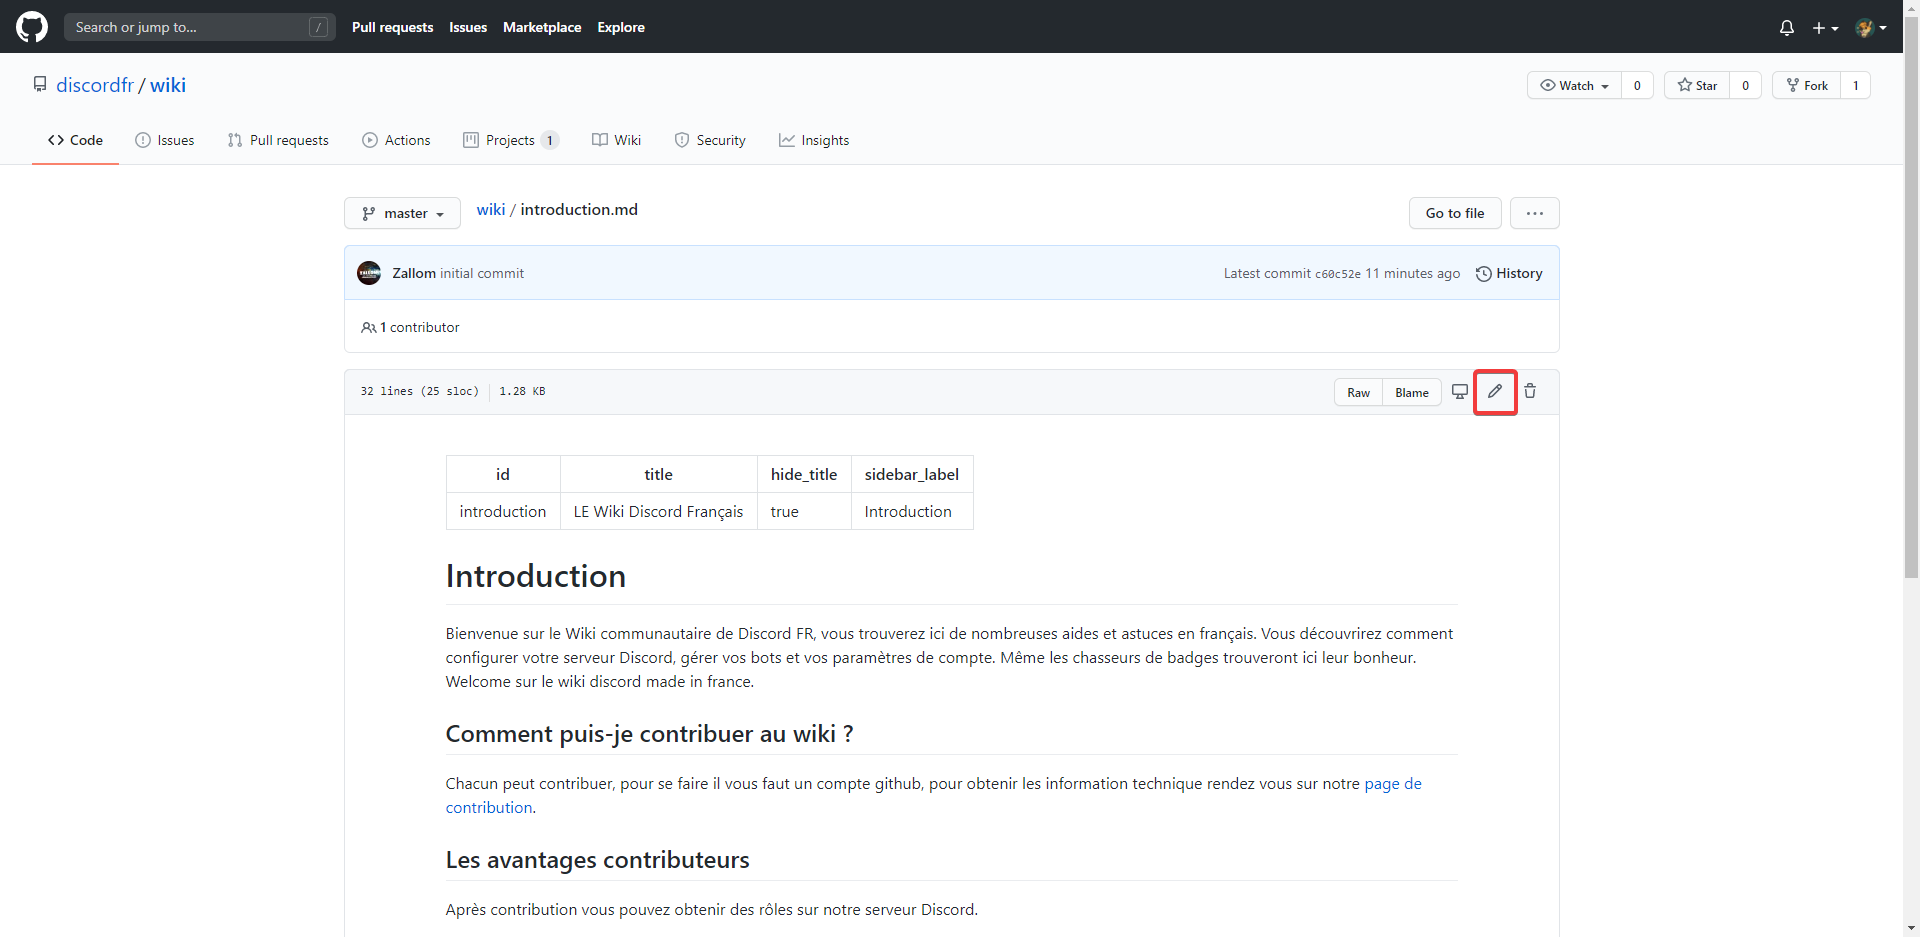
Task: Click the 'hide_title' column header
Action: 804,474
